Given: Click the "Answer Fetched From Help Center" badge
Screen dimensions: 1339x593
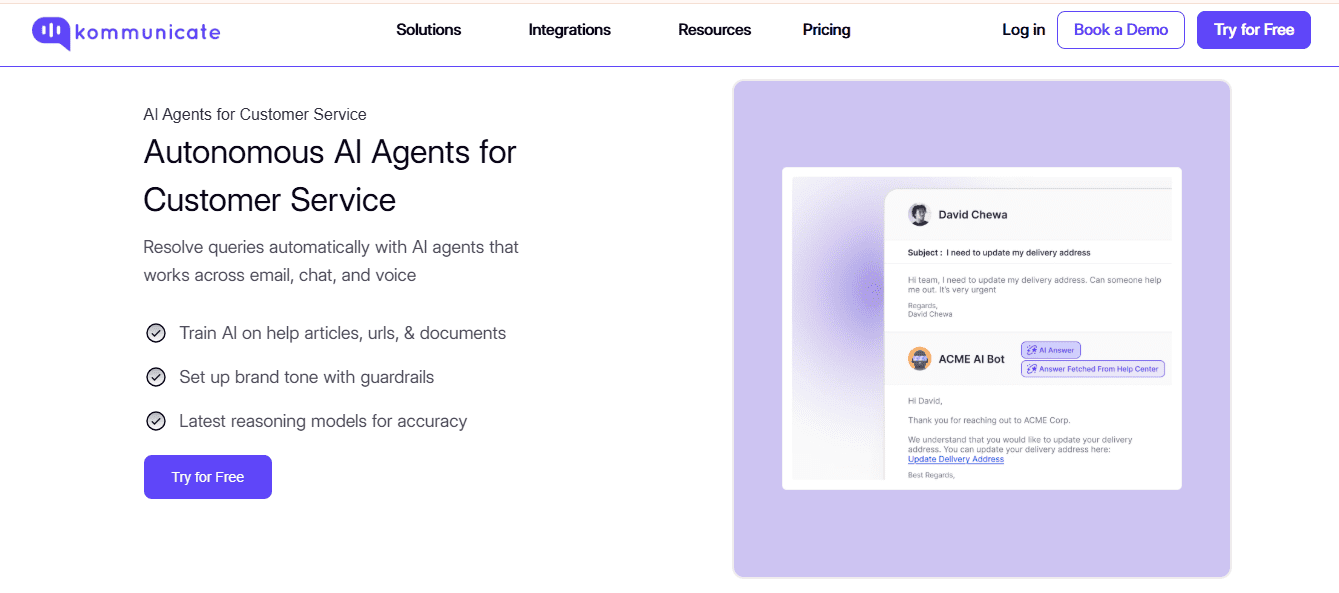Looking at the screenshot, I should (x=1092, y=369).
